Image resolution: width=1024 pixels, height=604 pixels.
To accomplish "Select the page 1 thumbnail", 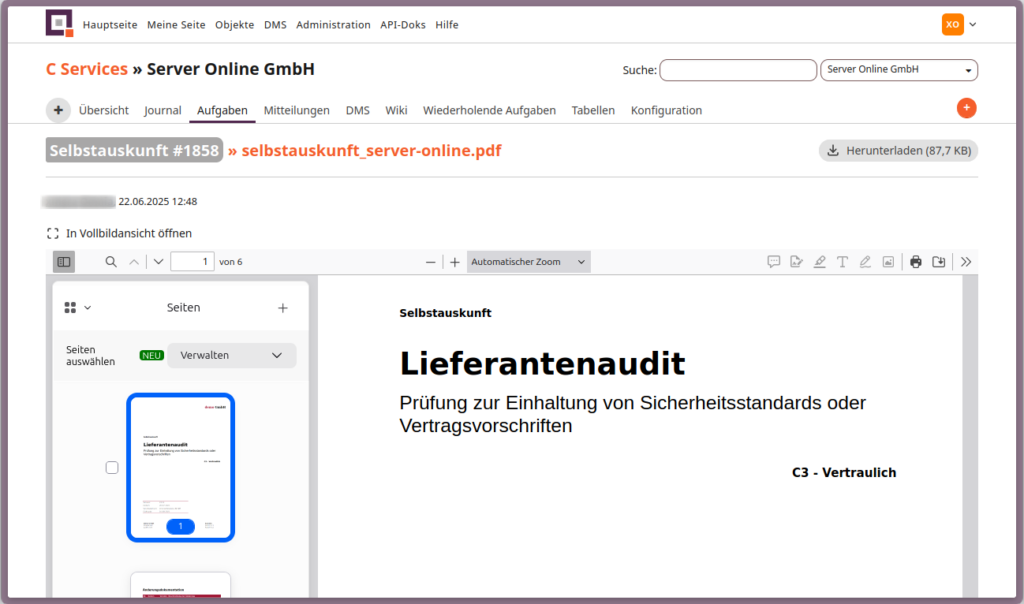I will pos(180,468).
